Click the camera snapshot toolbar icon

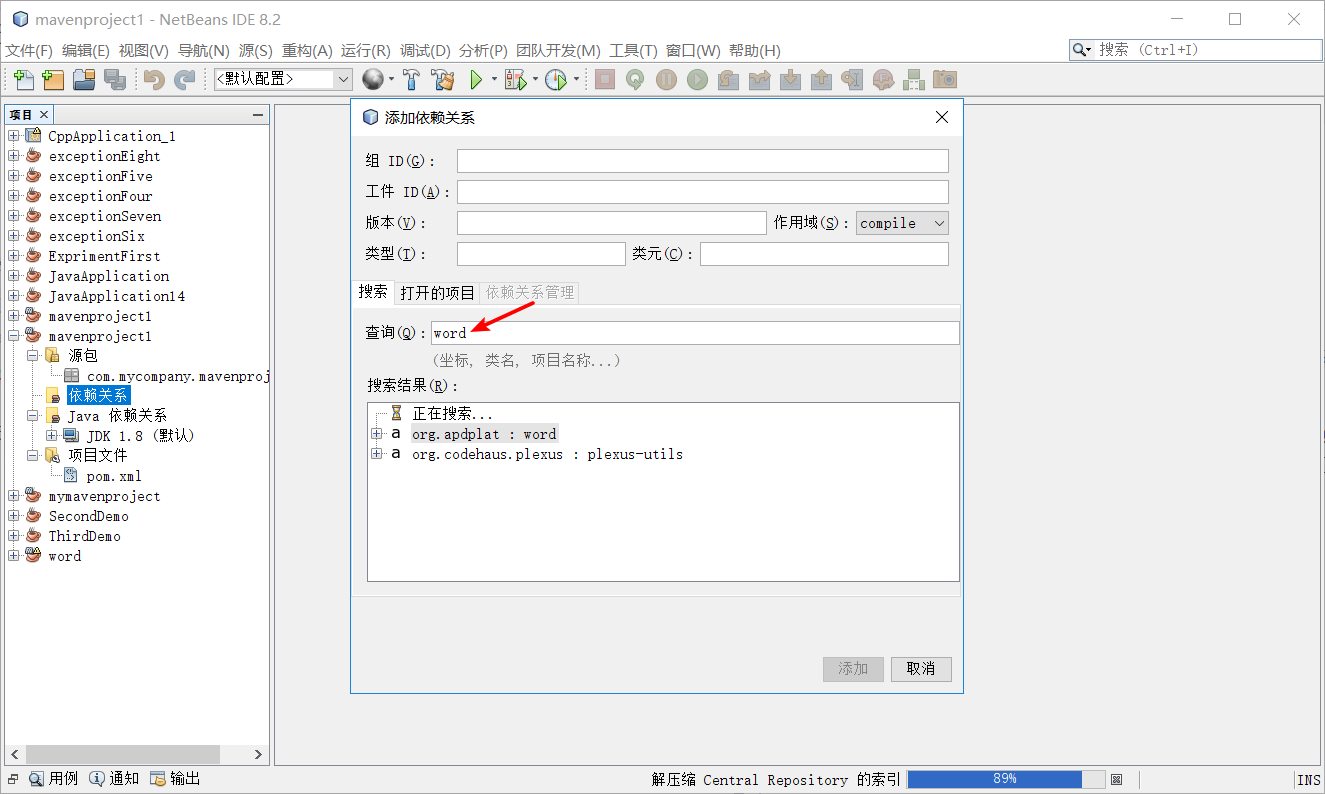(x=945, y=80)
